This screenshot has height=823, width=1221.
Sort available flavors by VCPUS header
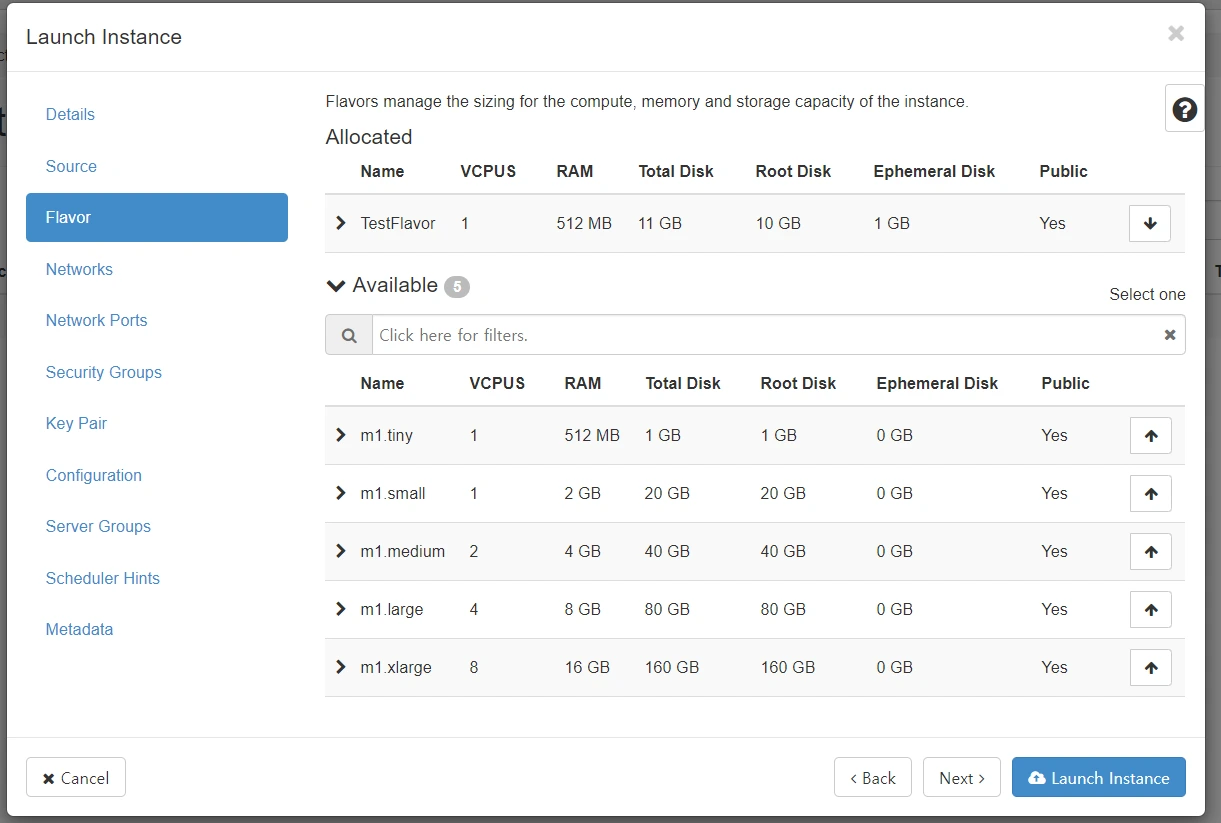pyautogui.click(x=497, y=383)
